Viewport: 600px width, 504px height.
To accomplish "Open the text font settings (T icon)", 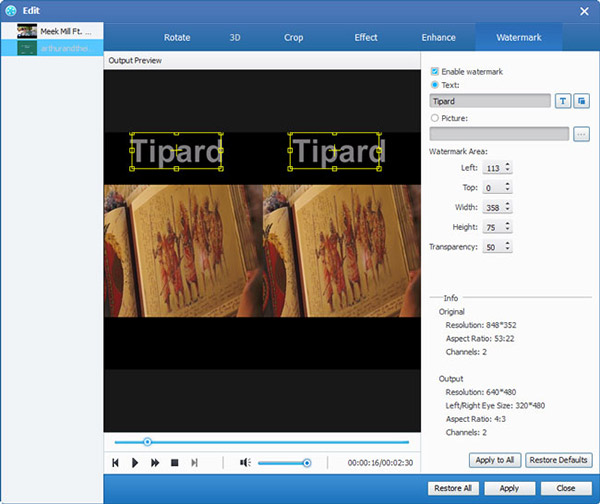I will pos(563,101).
